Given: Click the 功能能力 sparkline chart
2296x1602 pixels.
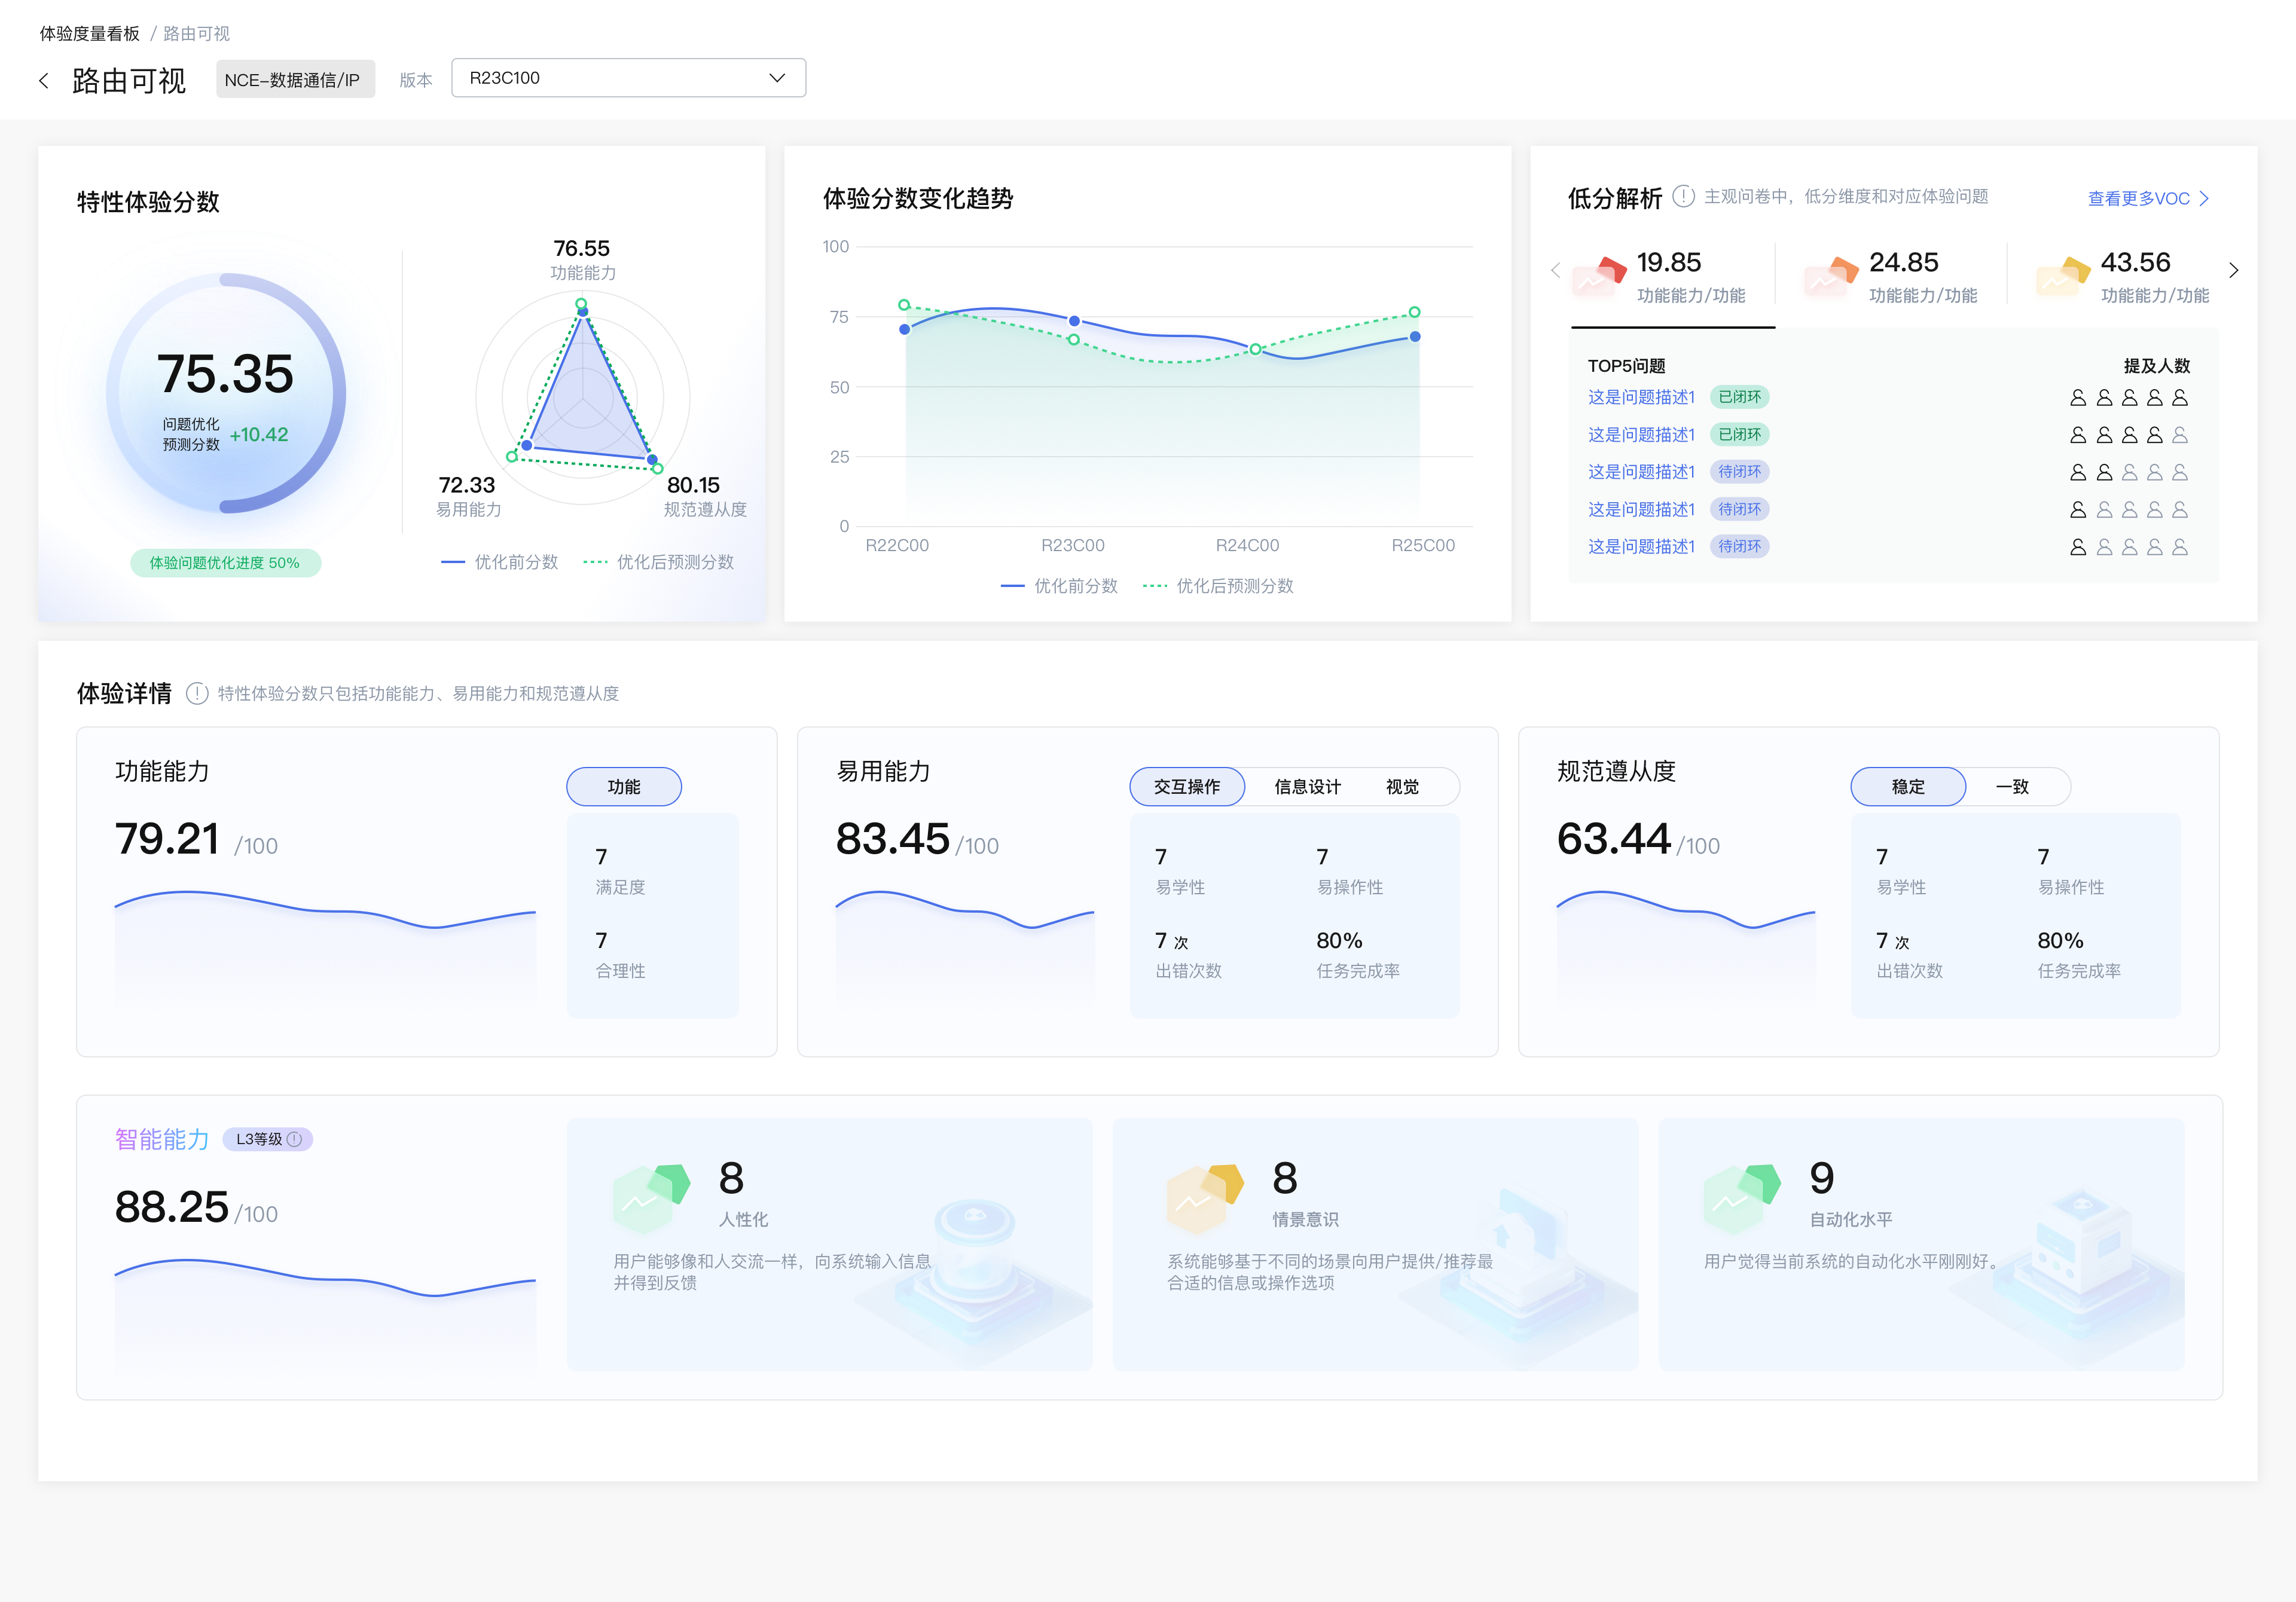Looking at the screenshot, I should coord(325,947).
